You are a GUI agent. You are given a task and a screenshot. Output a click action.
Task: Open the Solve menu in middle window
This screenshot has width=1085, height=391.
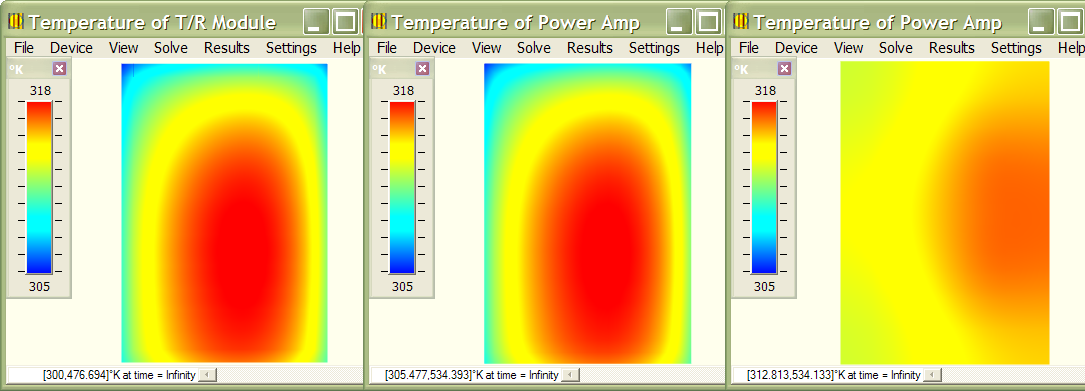click(x=534, y=48)
